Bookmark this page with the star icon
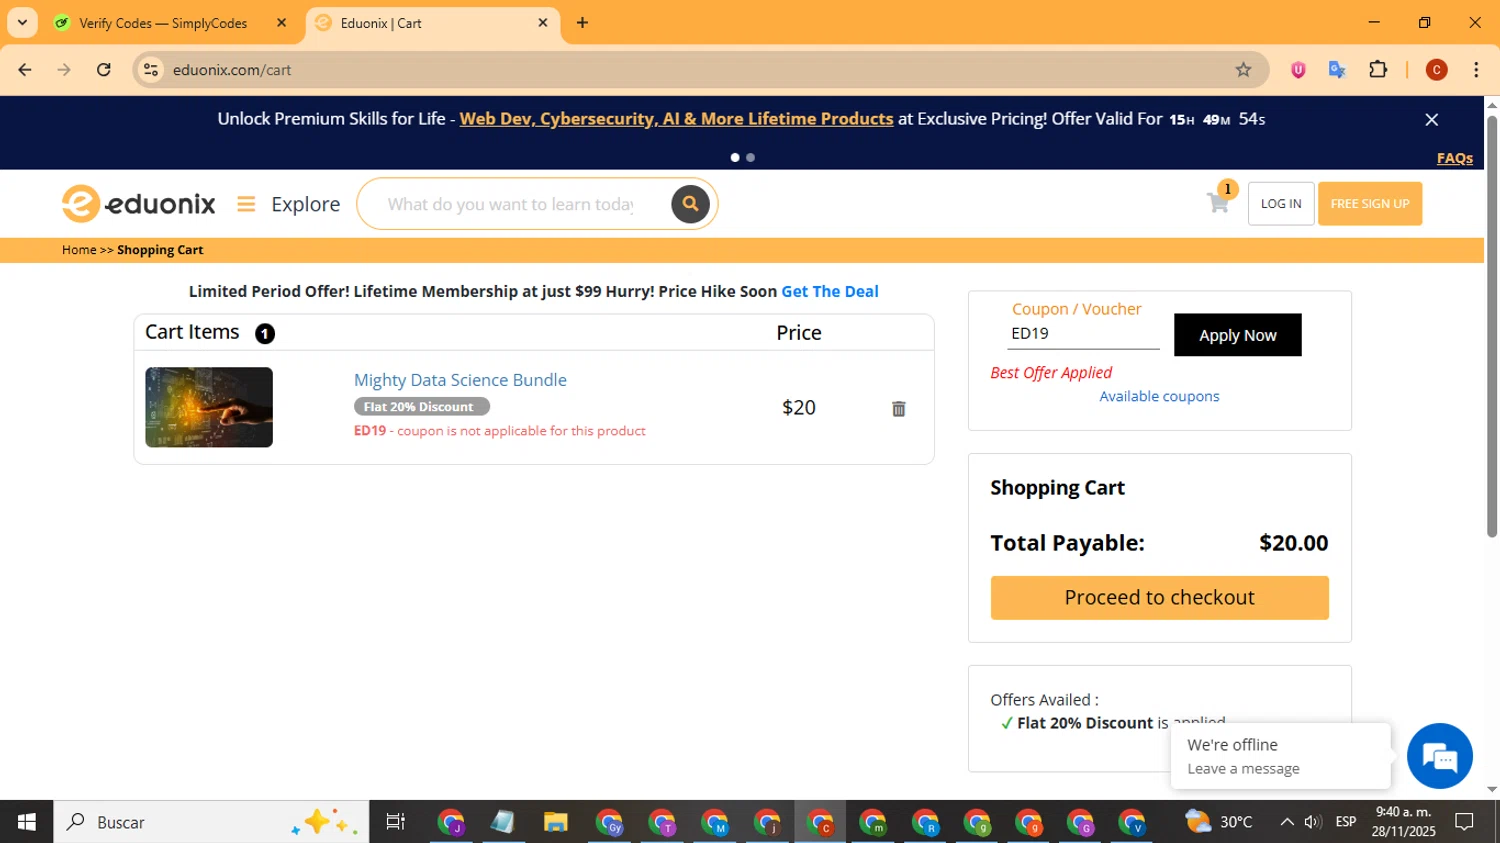 pyautogui.click(x=1243, y=70)
